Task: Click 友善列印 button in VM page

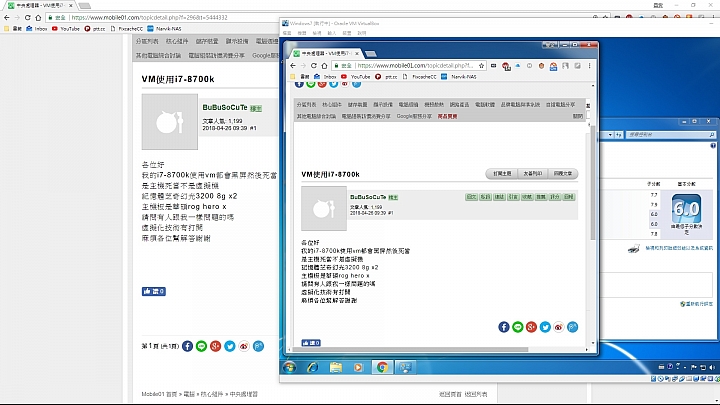Action: (x=532, y=174)
